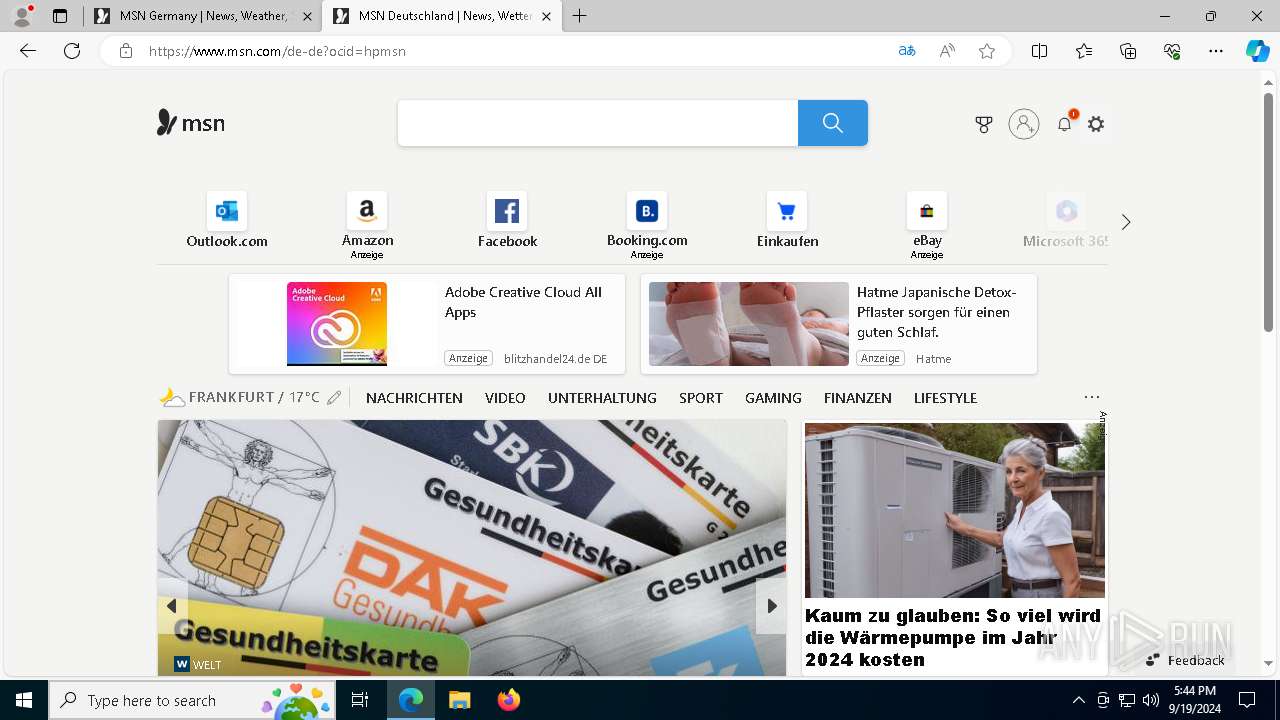Open Frankfurt 17°C weather link
The image size is (1280, 720).
(240, 398)
